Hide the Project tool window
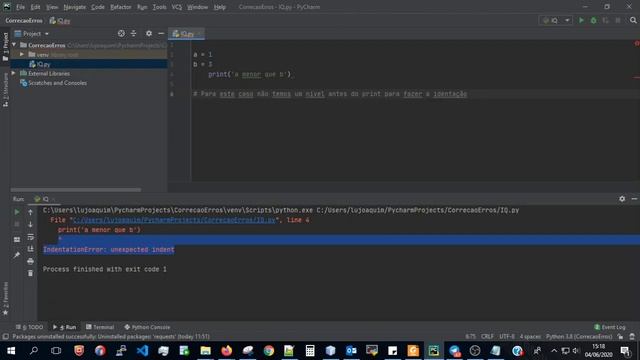Image resolution: width=640 pixels, height=360 pixels. (161, 33)
